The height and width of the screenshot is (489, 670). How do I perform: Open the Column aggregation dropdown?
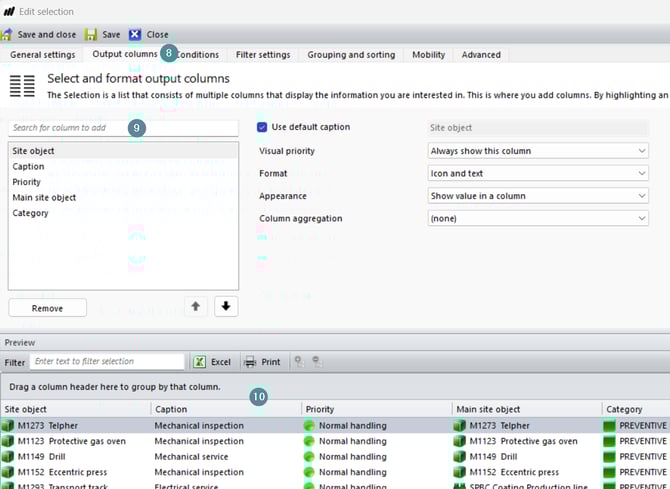coord(538,218)
